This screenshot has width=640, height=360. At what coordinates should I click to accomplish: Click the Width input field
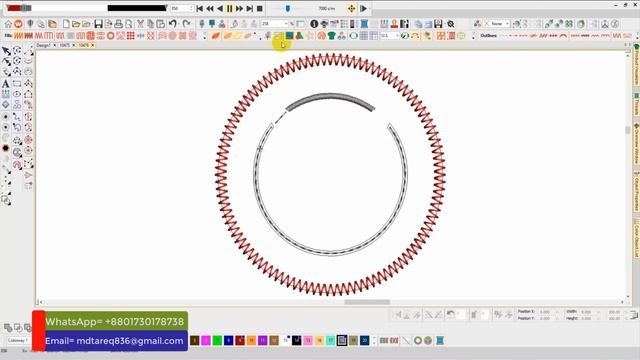pos(590,312)
